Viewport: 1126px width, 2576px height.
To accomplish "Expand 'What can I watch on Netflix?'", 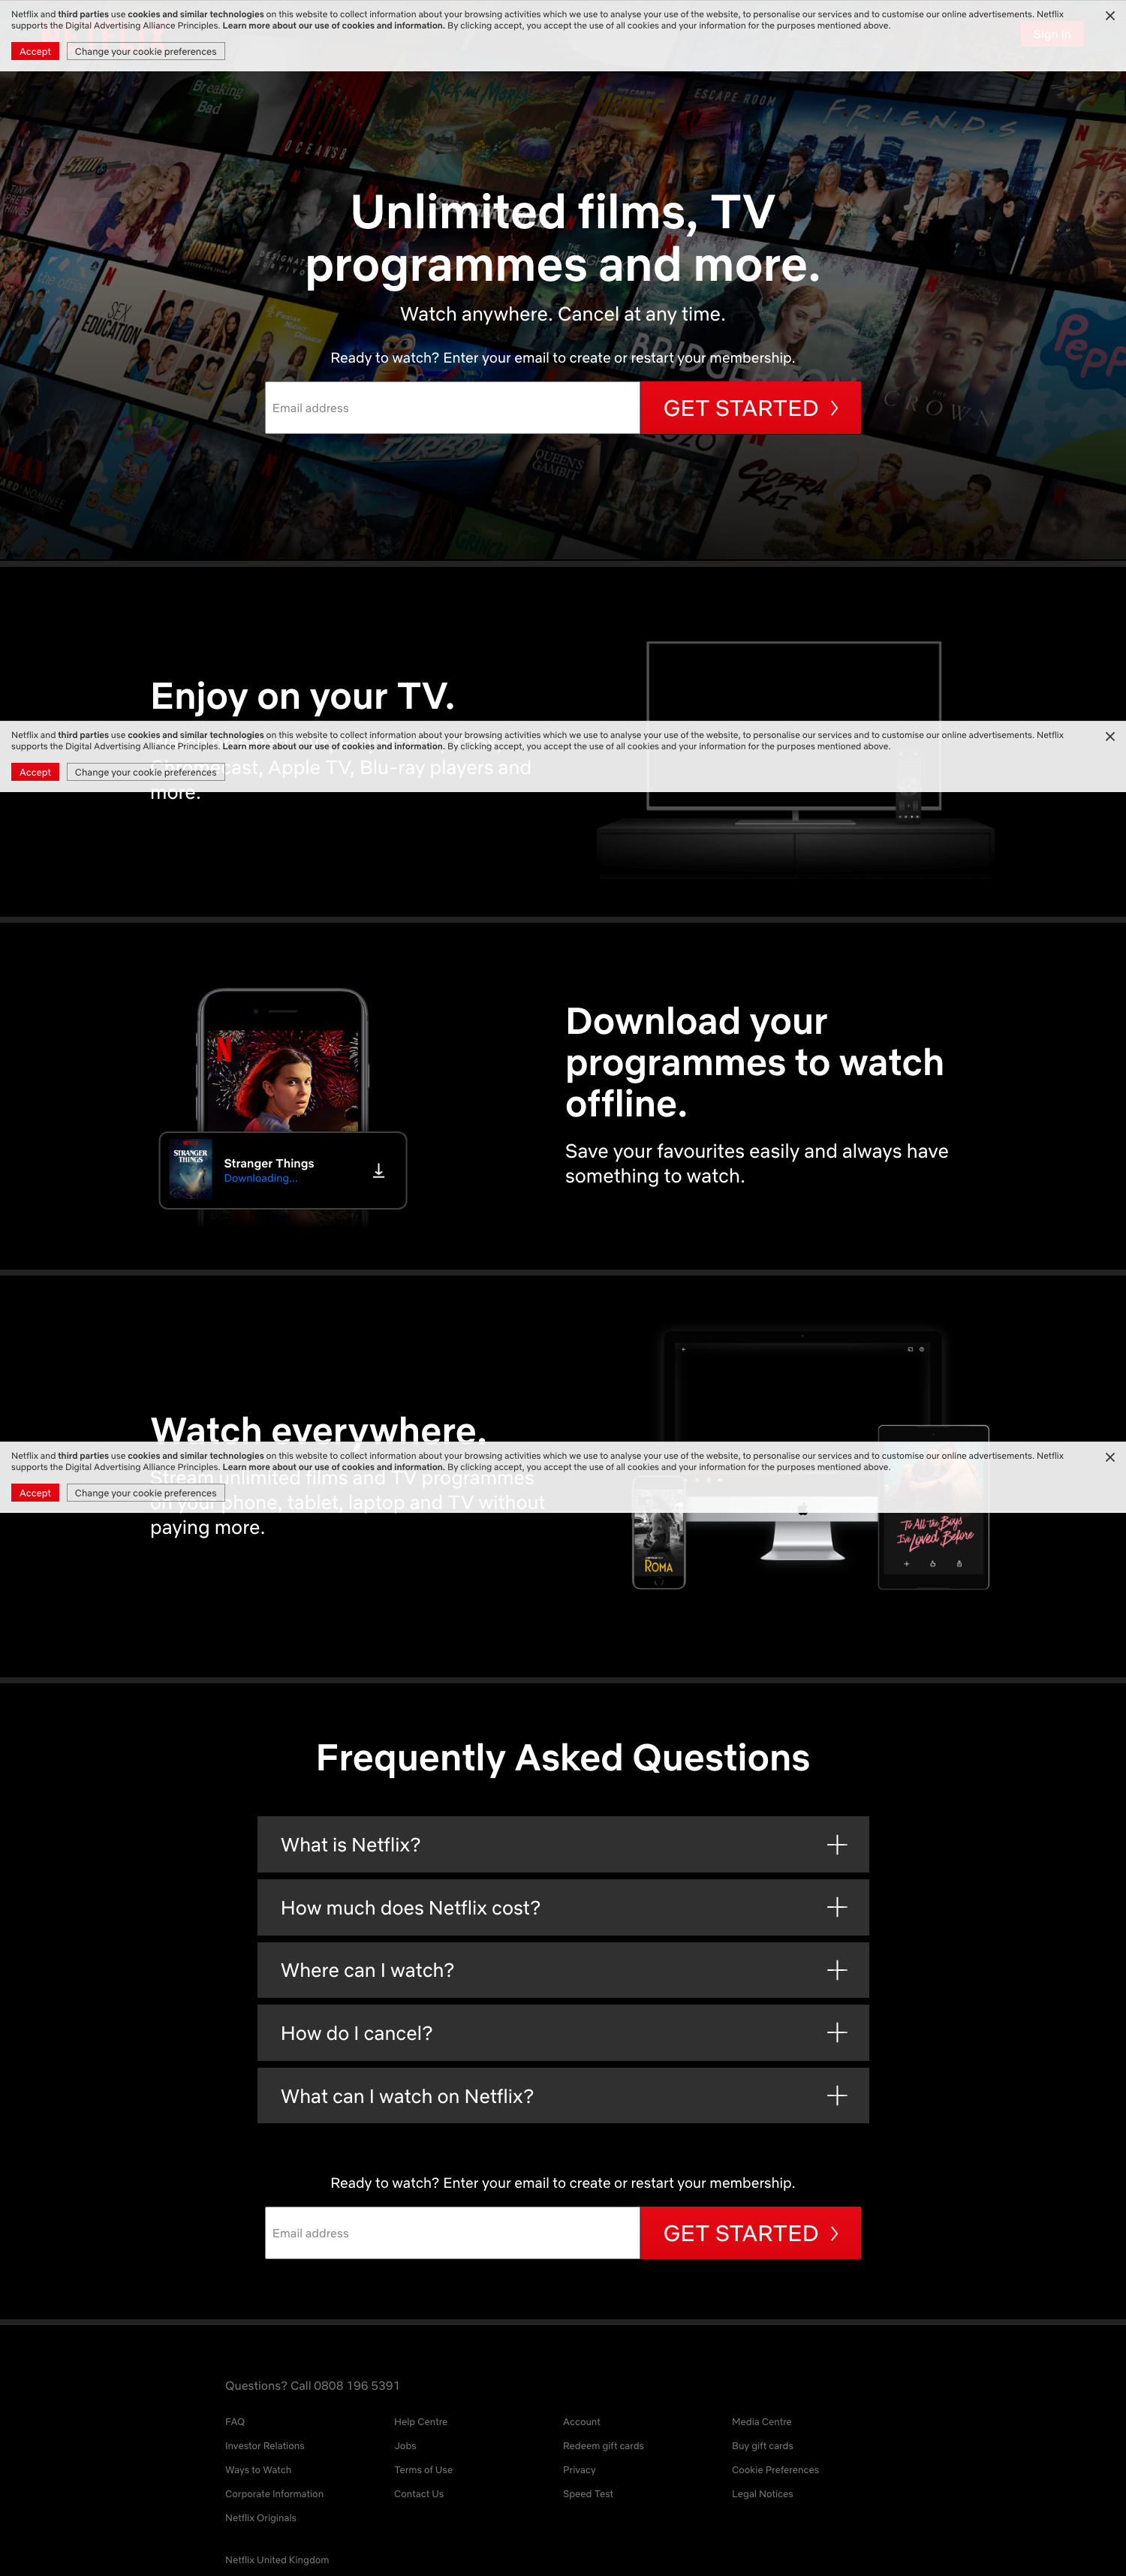I will (x=563, y=2096).
